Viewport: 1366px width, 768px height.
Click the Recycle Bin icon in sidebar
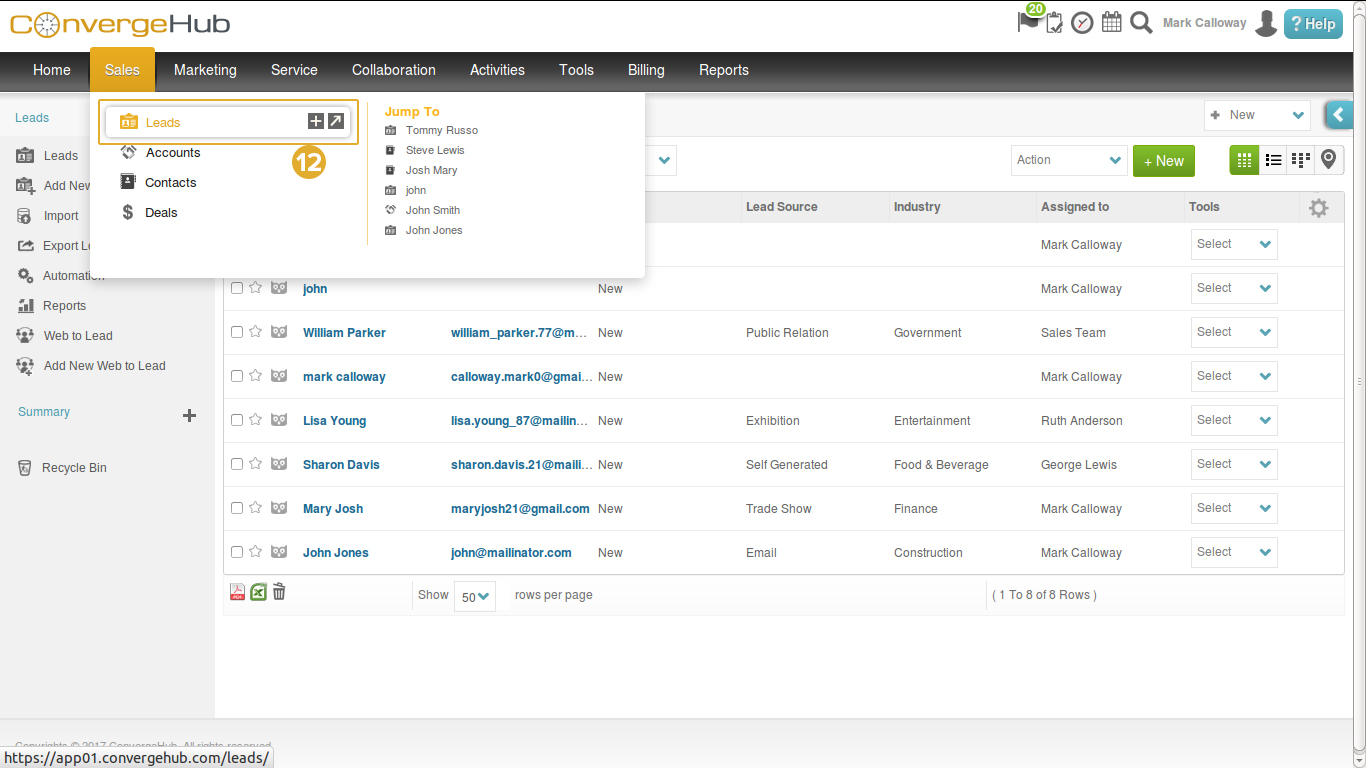coord(25,468)
